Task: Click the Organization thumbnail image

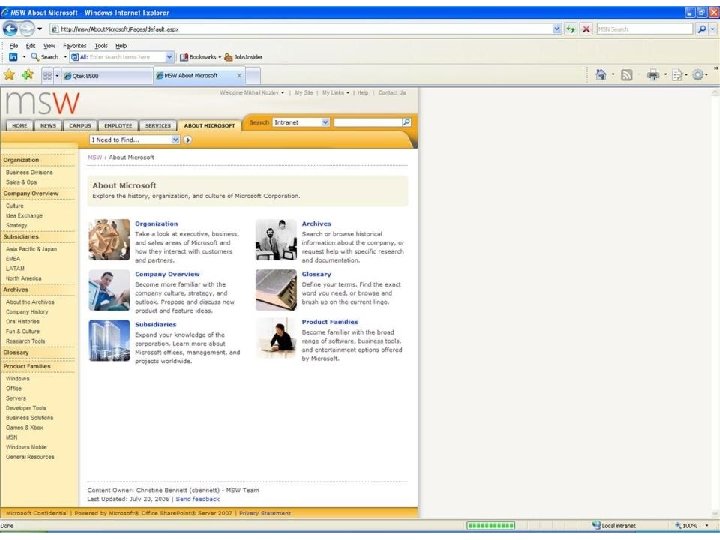Action: pos(109,239)
